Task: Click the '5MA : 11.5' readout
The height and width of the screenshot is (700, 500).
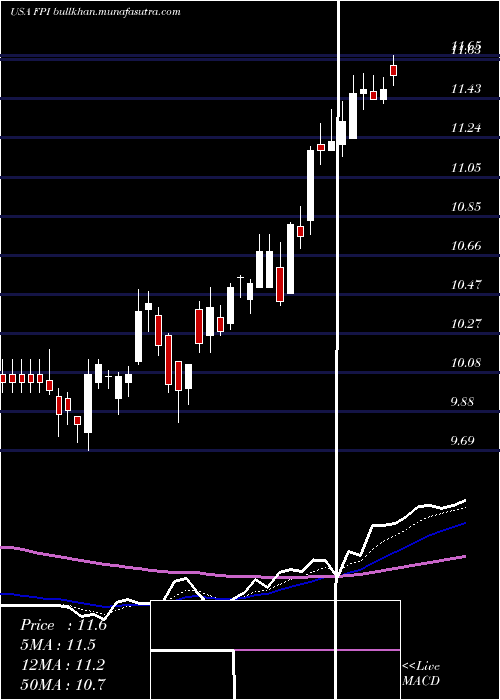Action: pyautogui.click(x=58, y=645)
